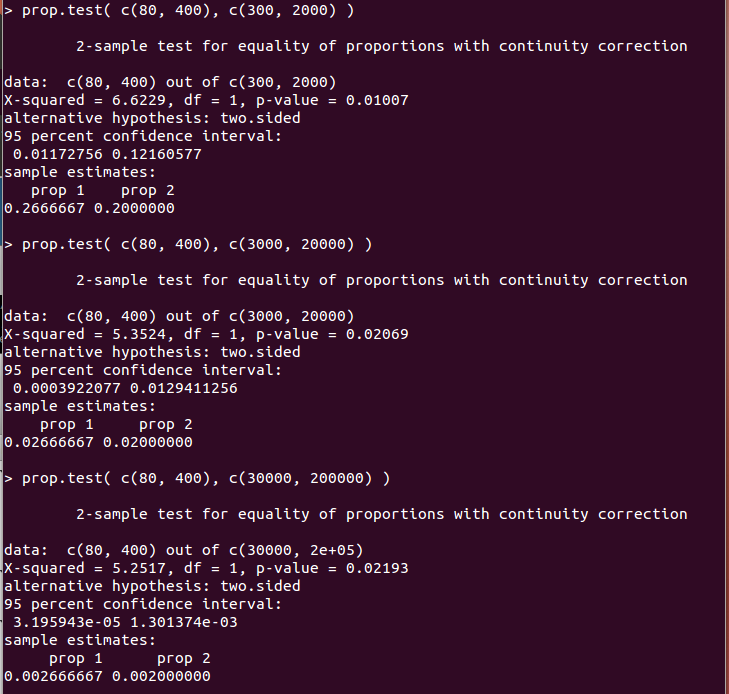The width and height of the screenshot is (729, 694).
Task: Click confidence interval value 0.01172756
Action: pos(58,154)
